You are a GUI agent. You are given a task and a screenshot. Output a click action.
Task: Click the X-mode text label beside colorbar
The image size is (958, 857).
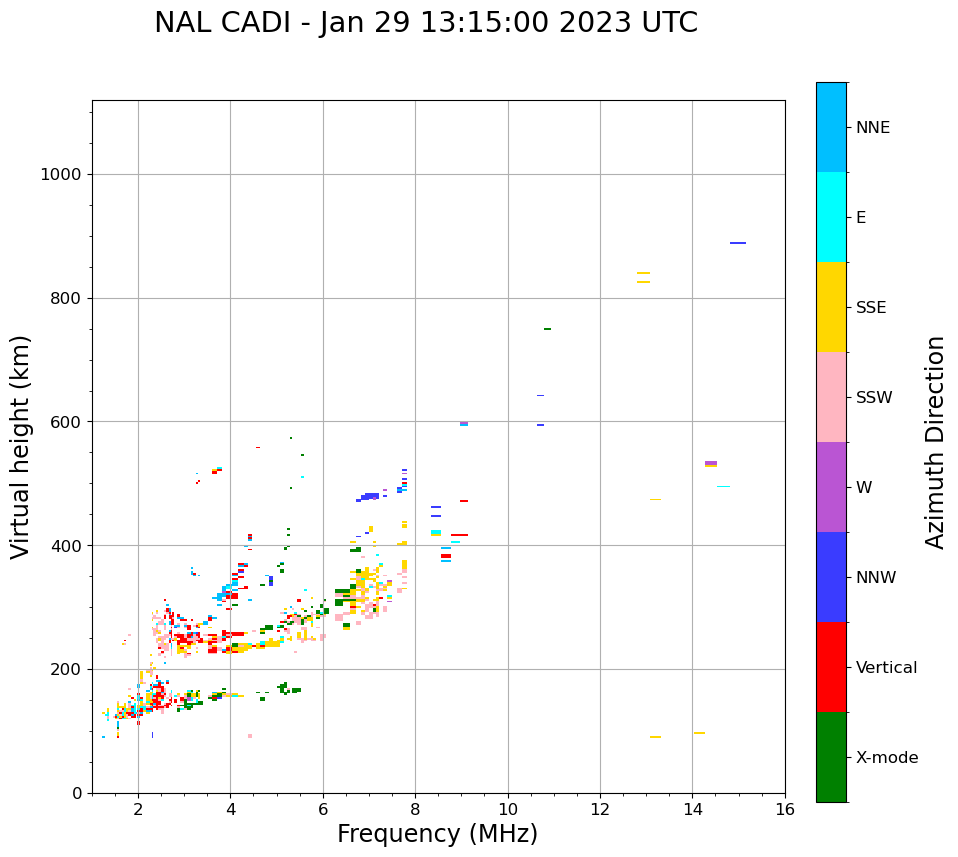887,758
